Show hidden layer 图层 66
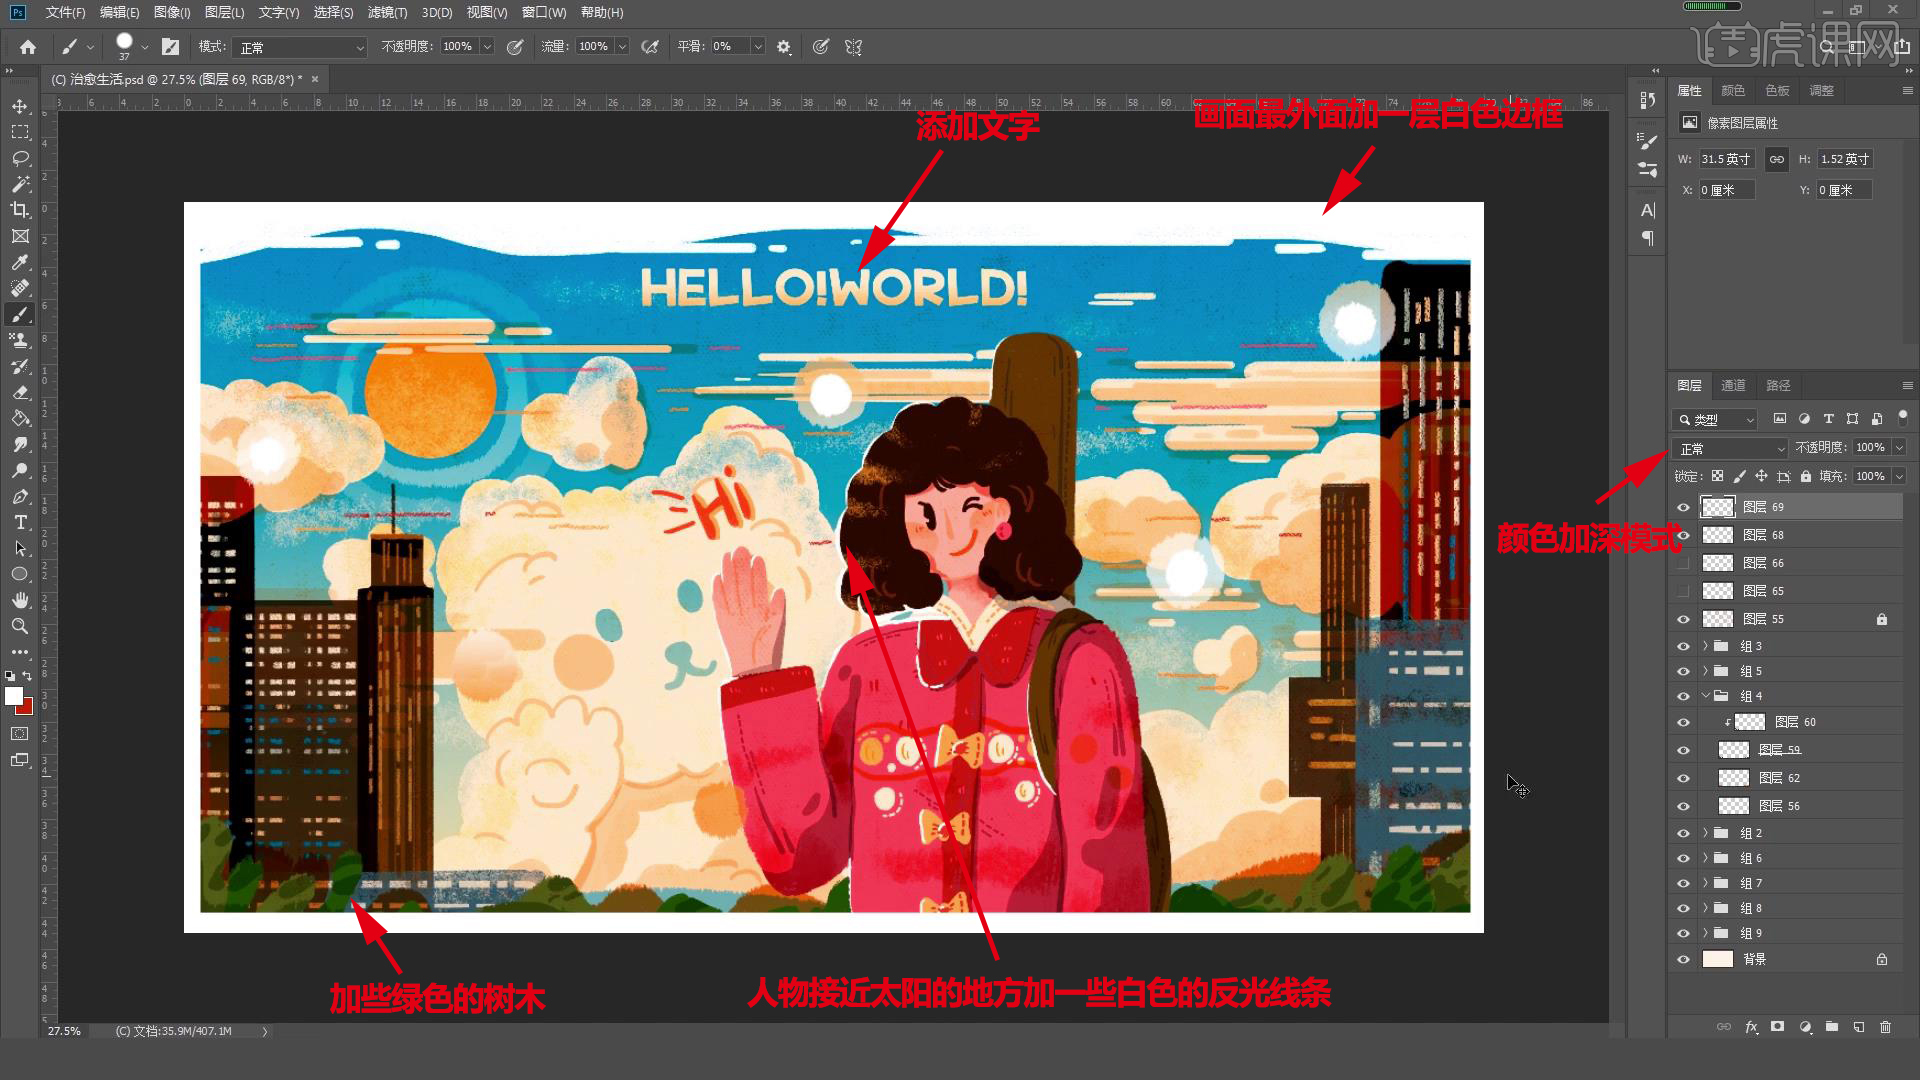This screenshot has height=1080, width=1920. click(x=1683, y=563)
